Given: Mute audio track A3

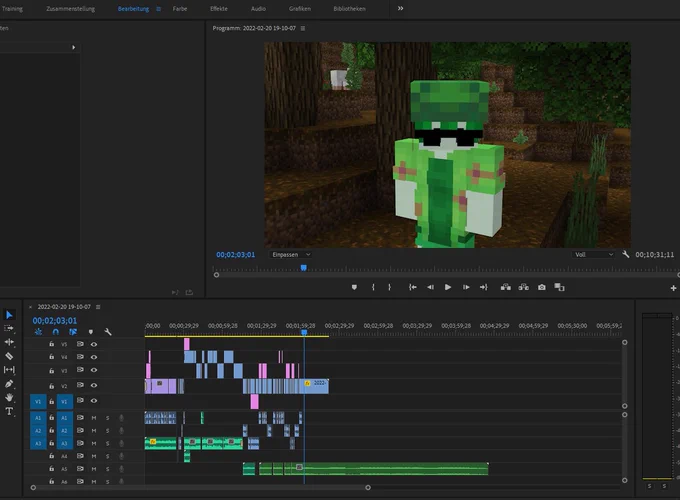Looking at the screenshot, I should [94, 443].
